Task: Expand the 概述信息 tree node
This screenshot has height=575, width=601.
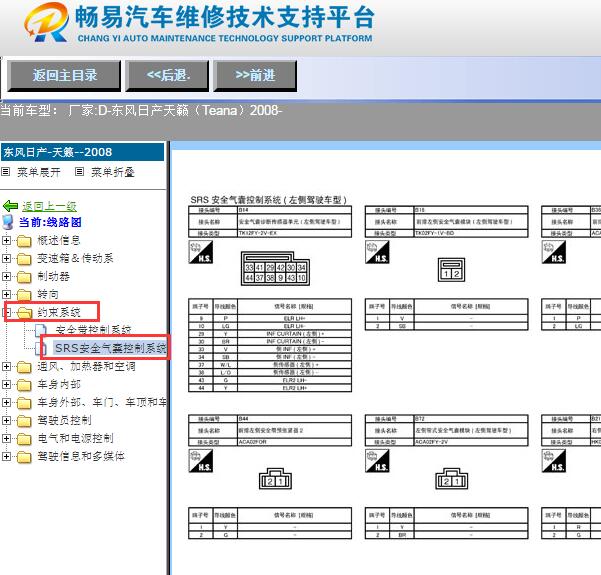Action: pyautogui.click(x=6, y=240)
